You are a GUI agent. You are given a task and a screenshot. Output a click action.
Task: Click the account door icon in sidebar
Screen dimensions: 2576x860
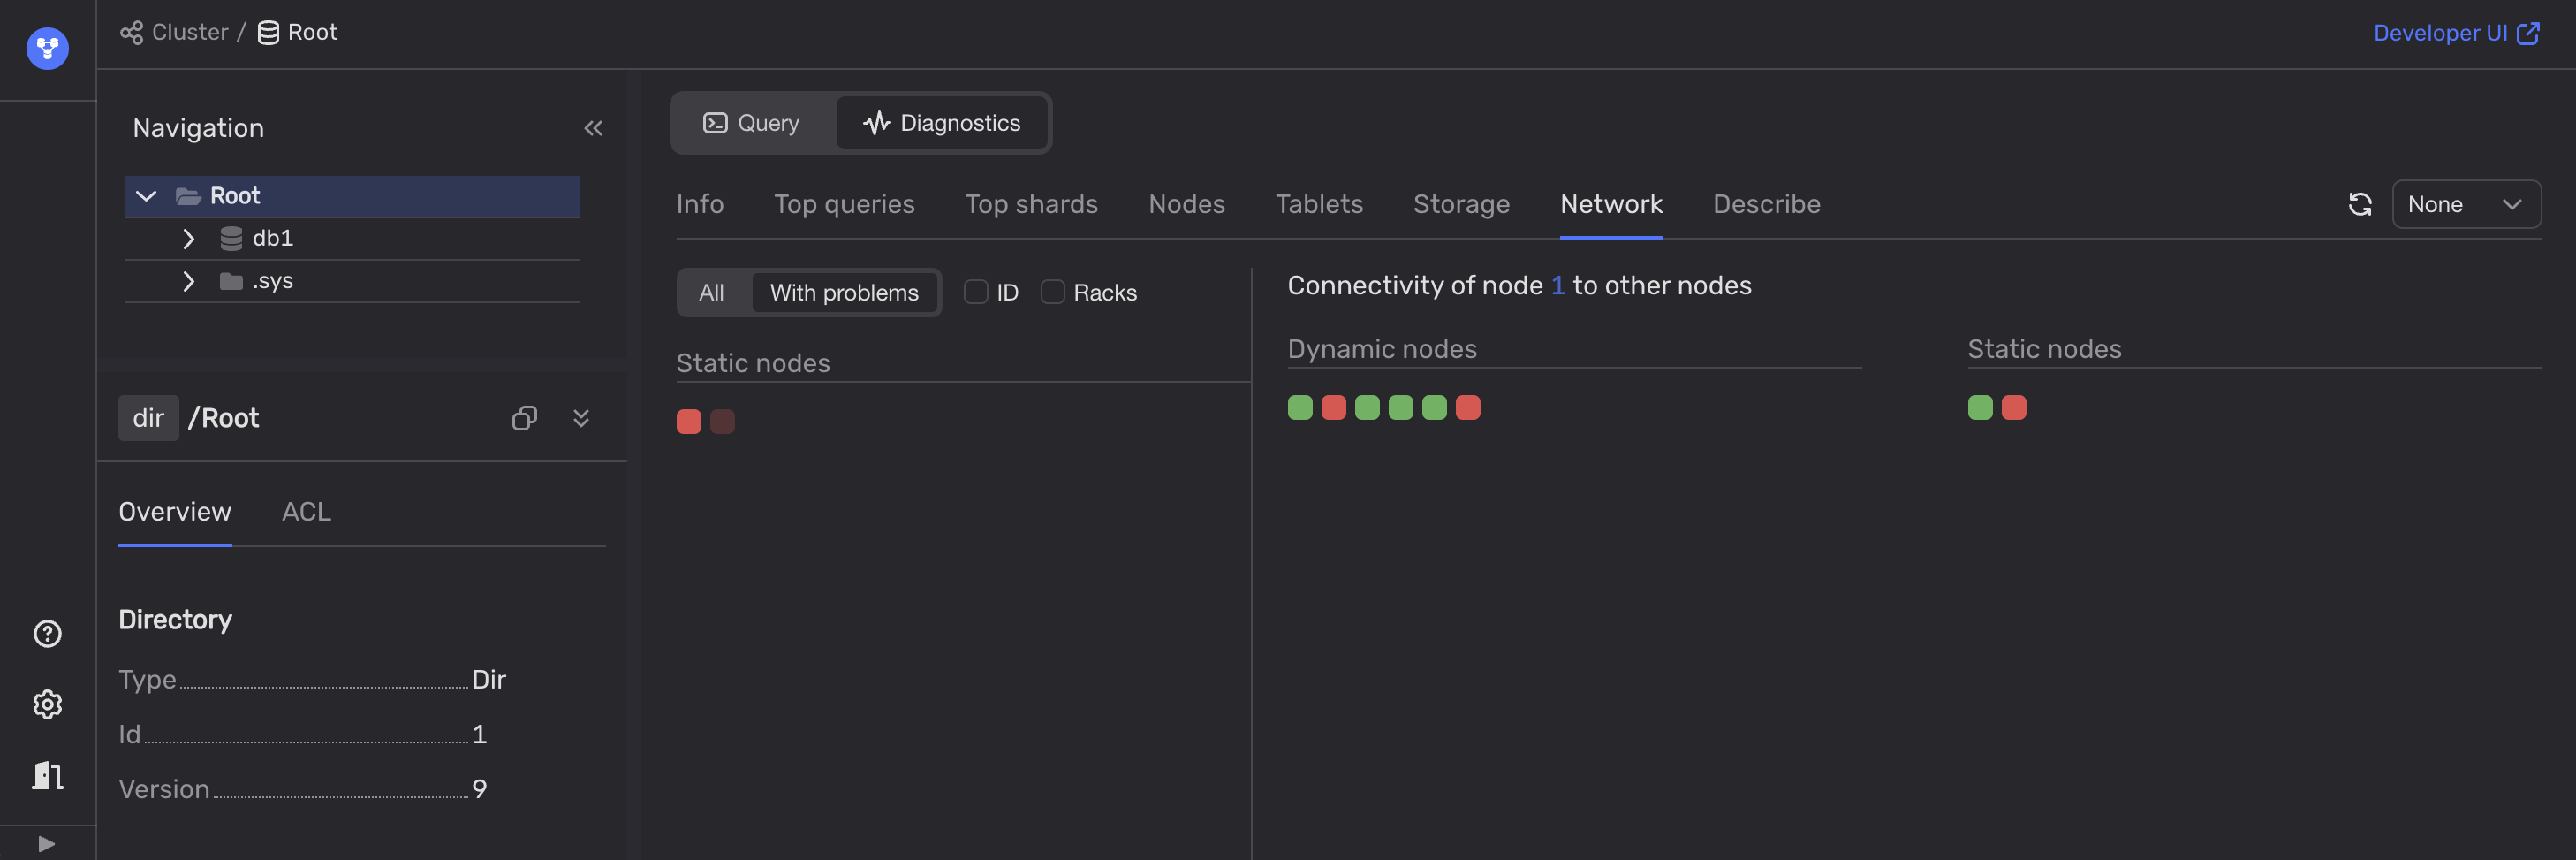[x=47, y=775]
